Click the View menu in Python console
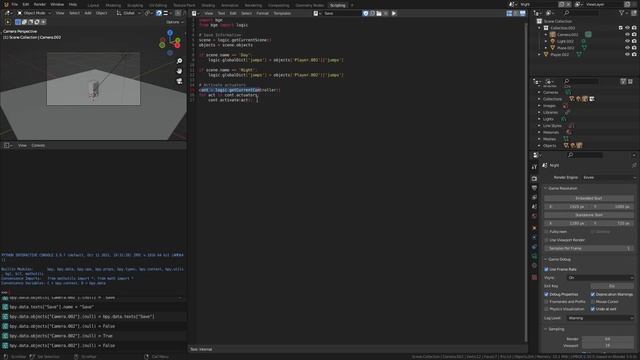This screenshot has height=360, width=640. pos(22,145)
